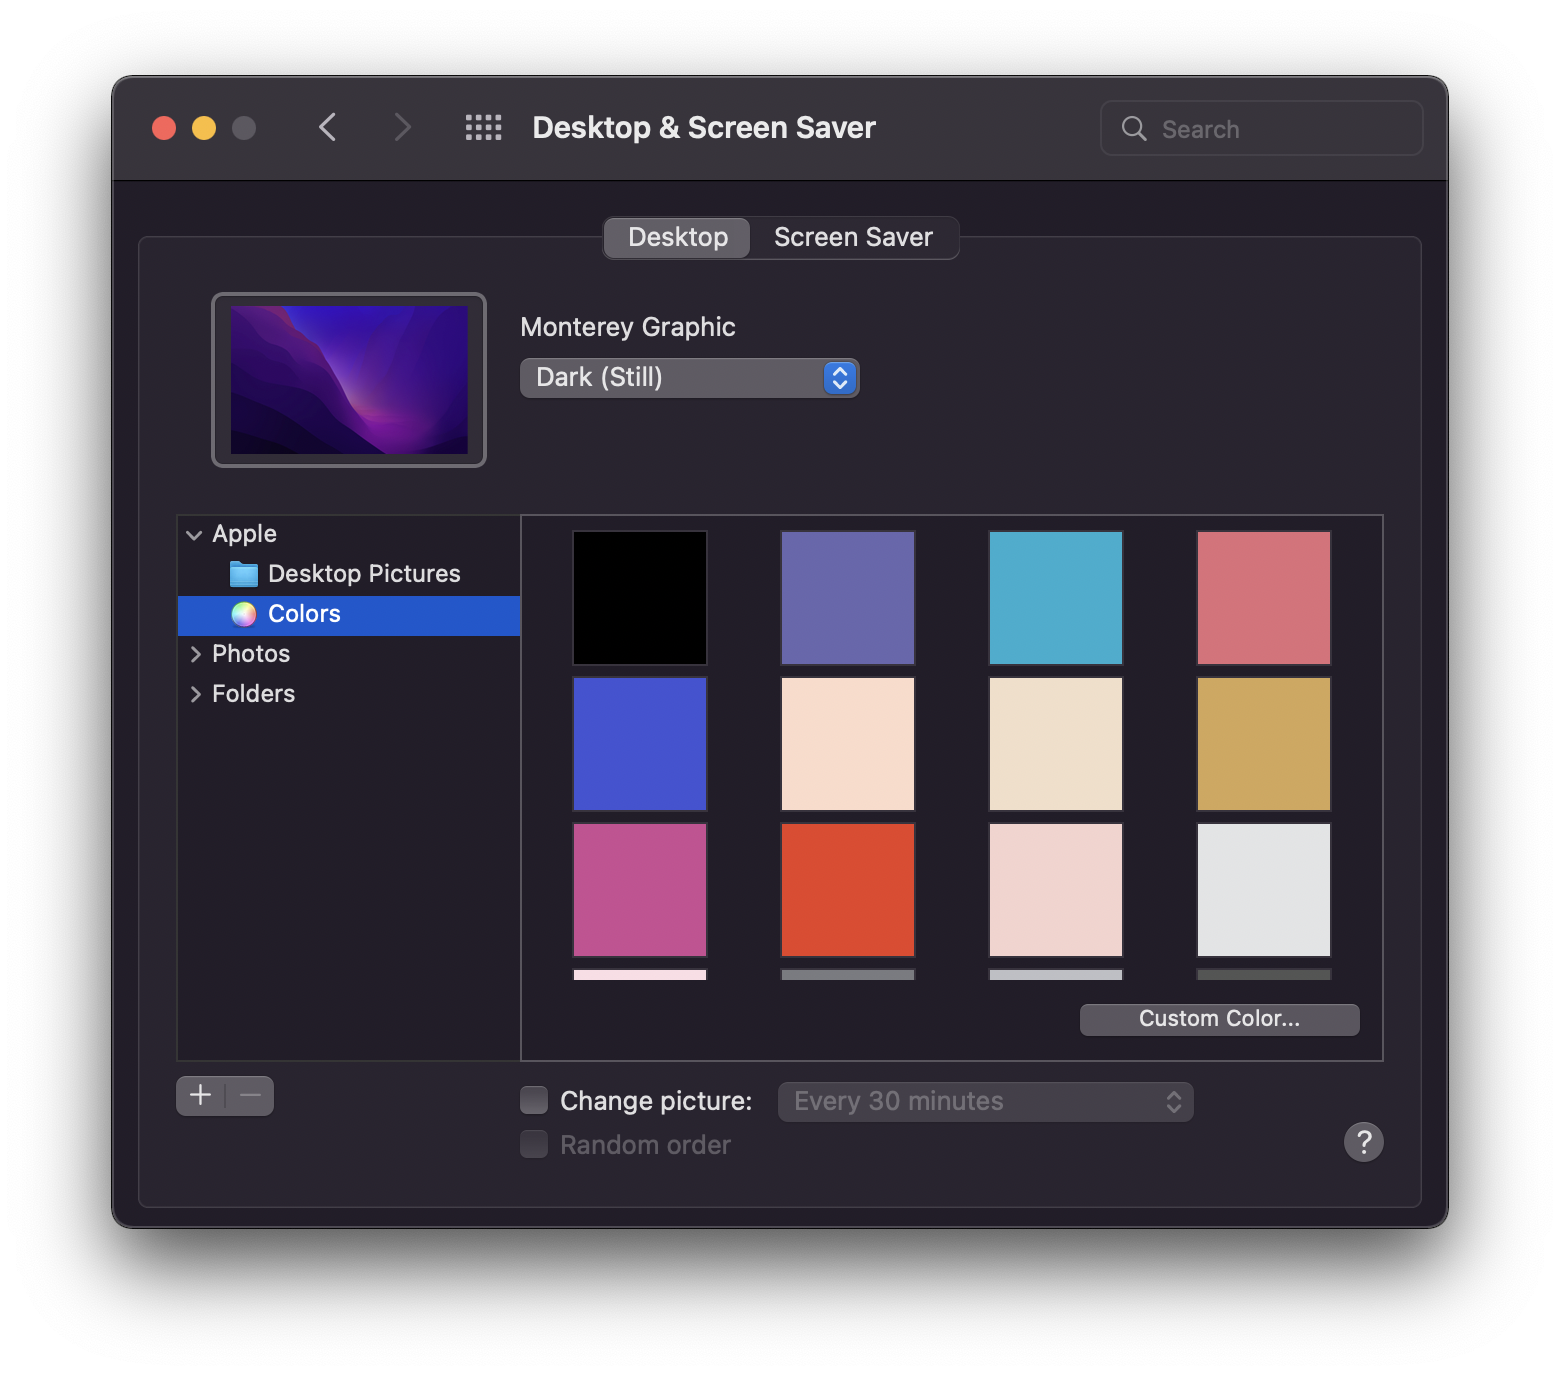Switch to the Desktop tab

pos(678,237)
